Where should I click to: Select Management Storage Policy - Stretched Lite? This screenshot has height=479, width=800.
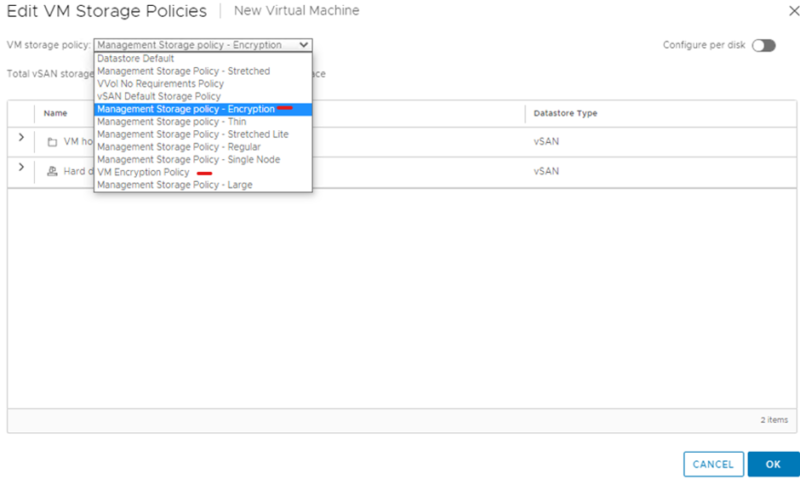[192, 134]
